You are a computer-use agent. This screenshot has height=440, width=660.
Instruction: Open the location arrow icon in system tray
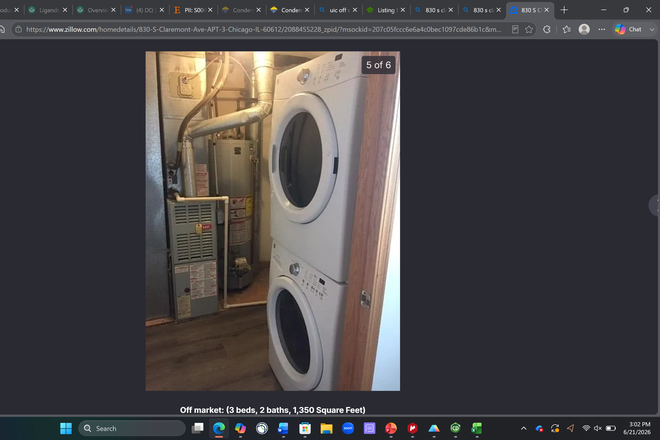click(x=570, y=428)
